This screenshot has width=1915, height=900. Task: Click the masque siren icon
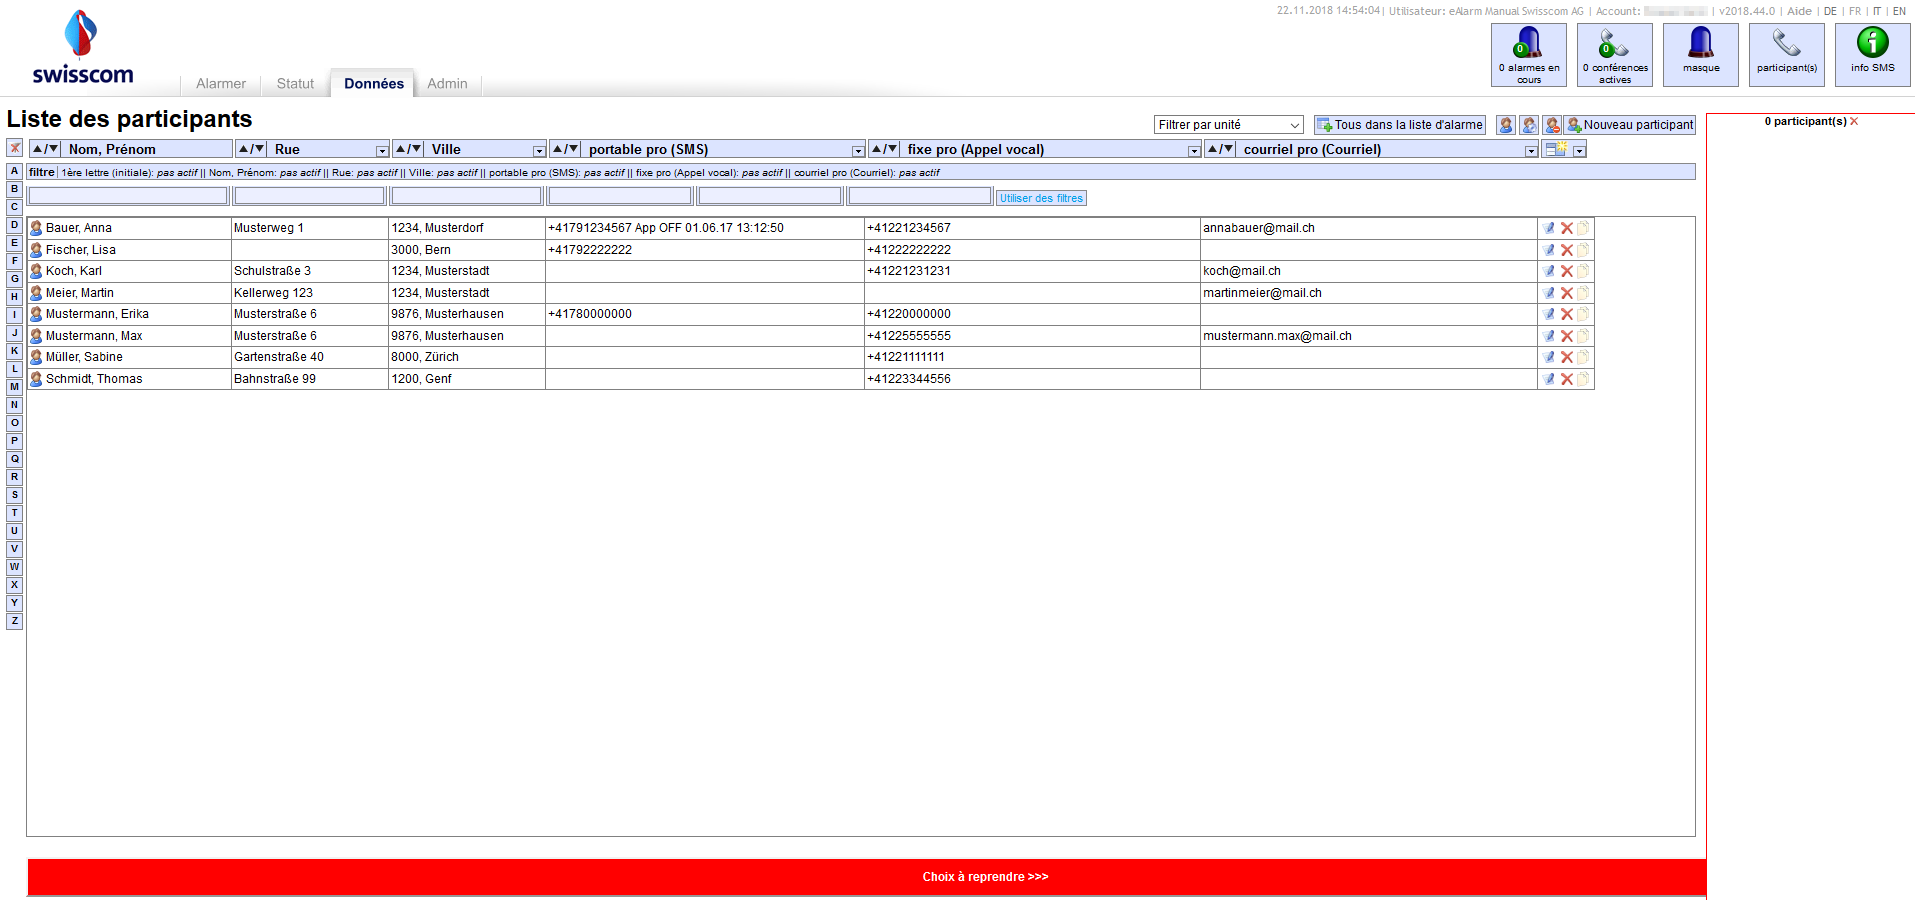click(x=1700, y=54)
